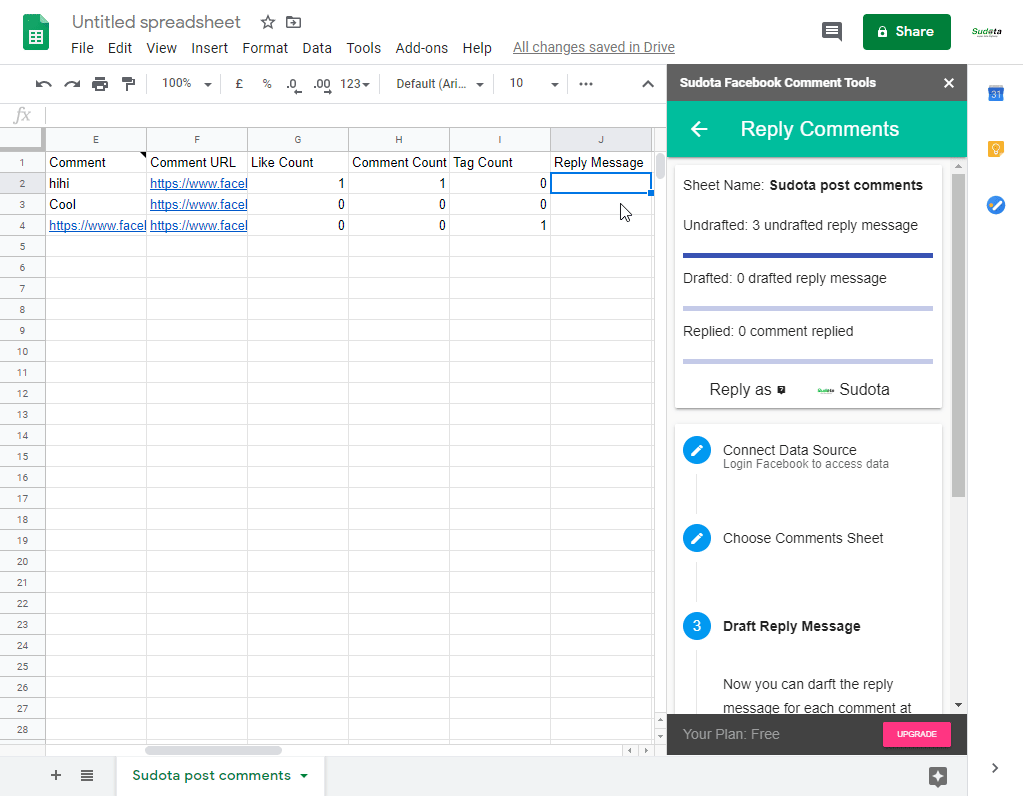
Task: Open more toolbar options ellipsis
Action: (x=586, y=84)
